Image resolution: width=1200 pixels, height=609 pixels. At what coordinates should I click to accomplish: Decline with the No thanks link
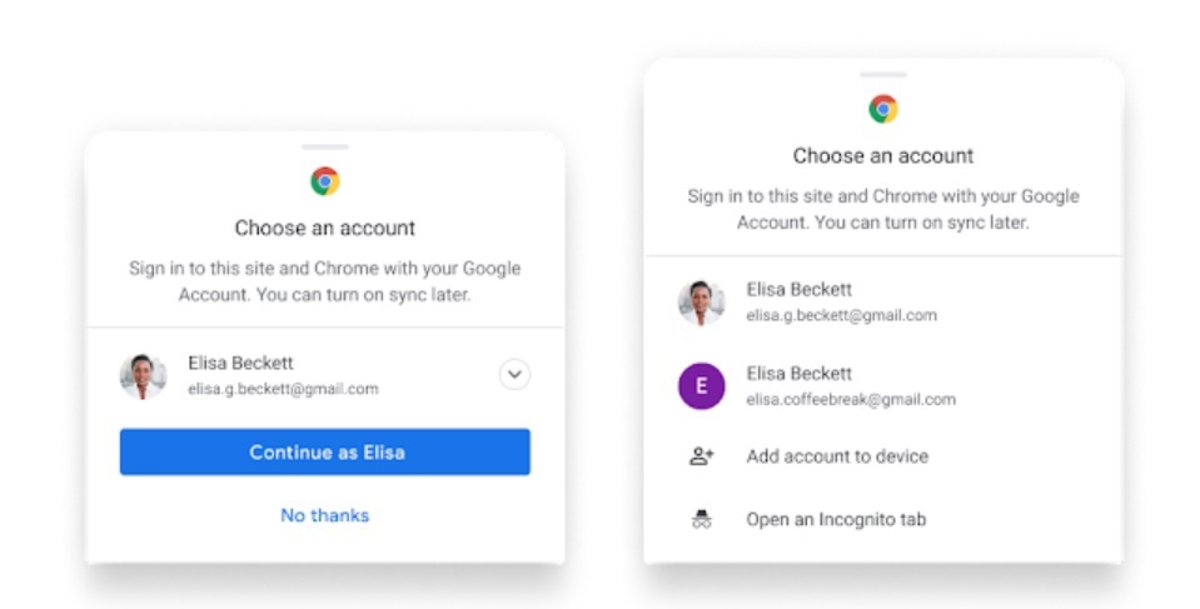[x=325, y=515]
